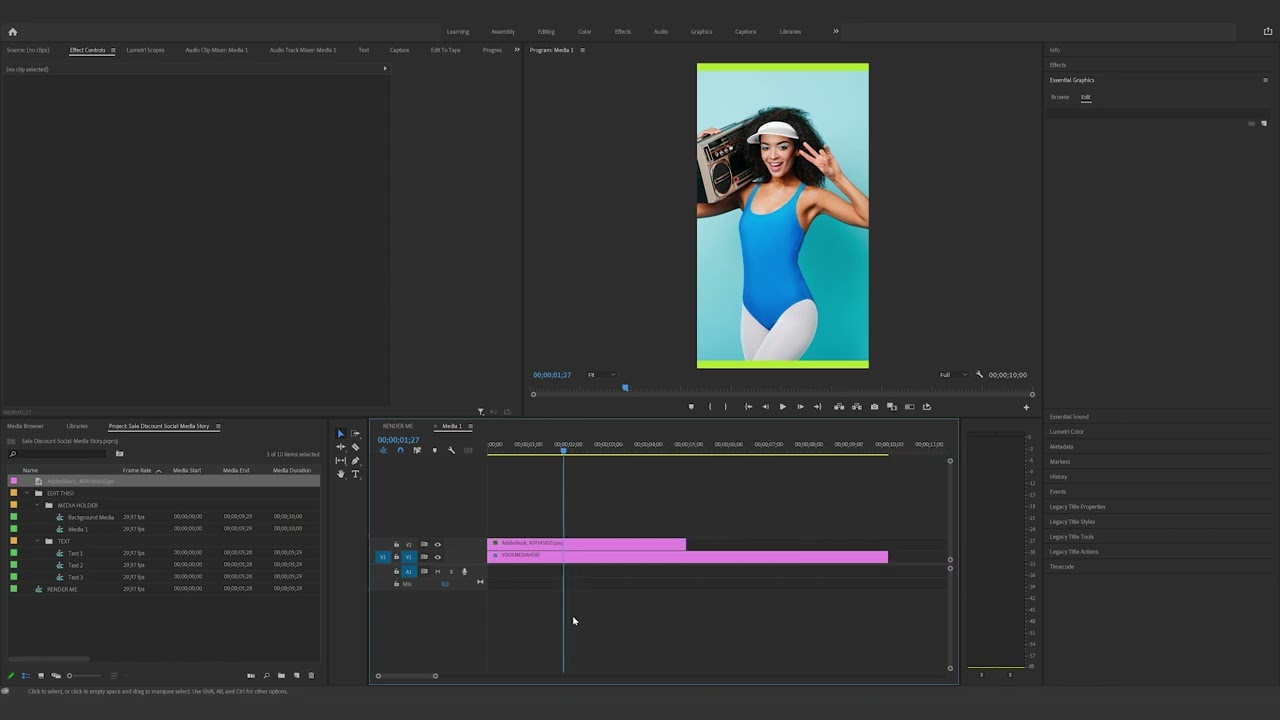Screen dimensions: 1280x720
Task: Expand the History panel
Action: tap(1058, 477)
